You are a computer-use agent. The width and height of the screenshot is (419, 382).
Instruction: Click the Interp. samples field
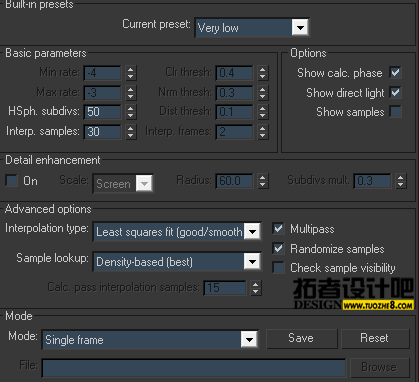click(102, 132)
